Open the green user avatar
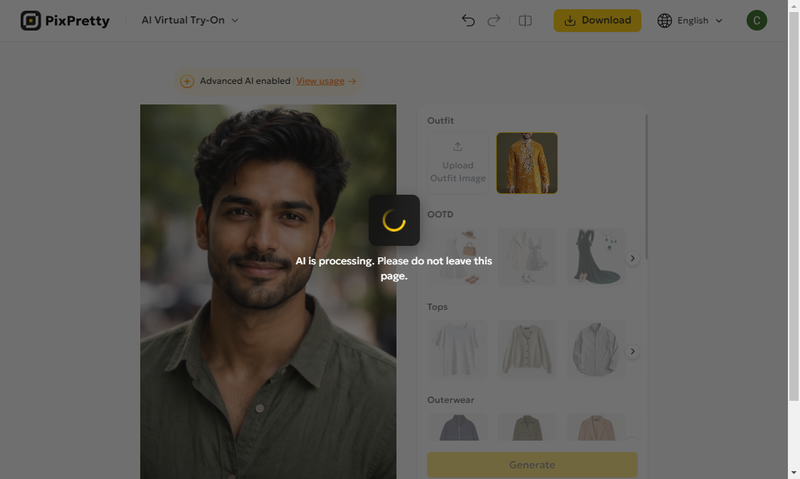Screen dimensions: 800x479 (757, 20)
